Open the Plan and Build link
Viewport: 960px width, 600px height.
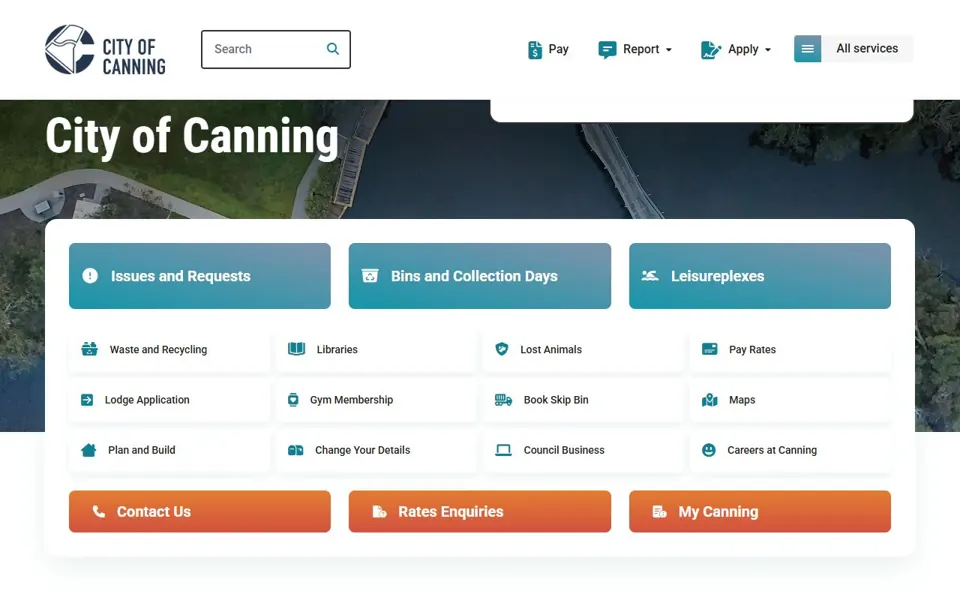point(141,450)
